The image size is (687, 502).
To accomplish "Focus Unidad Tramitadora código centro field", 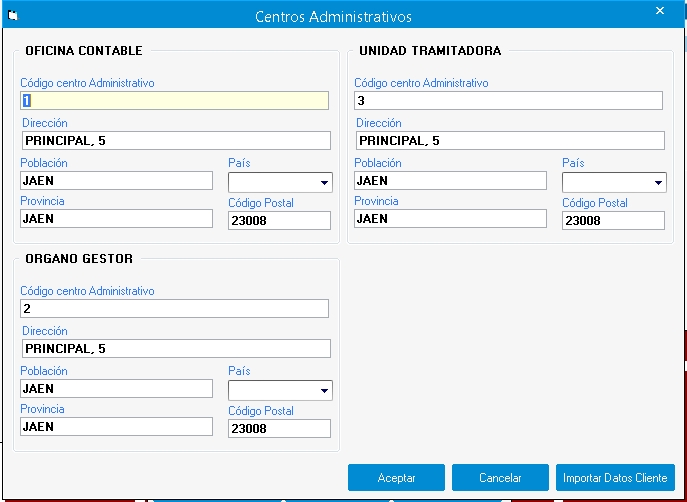I will [508, 101].
